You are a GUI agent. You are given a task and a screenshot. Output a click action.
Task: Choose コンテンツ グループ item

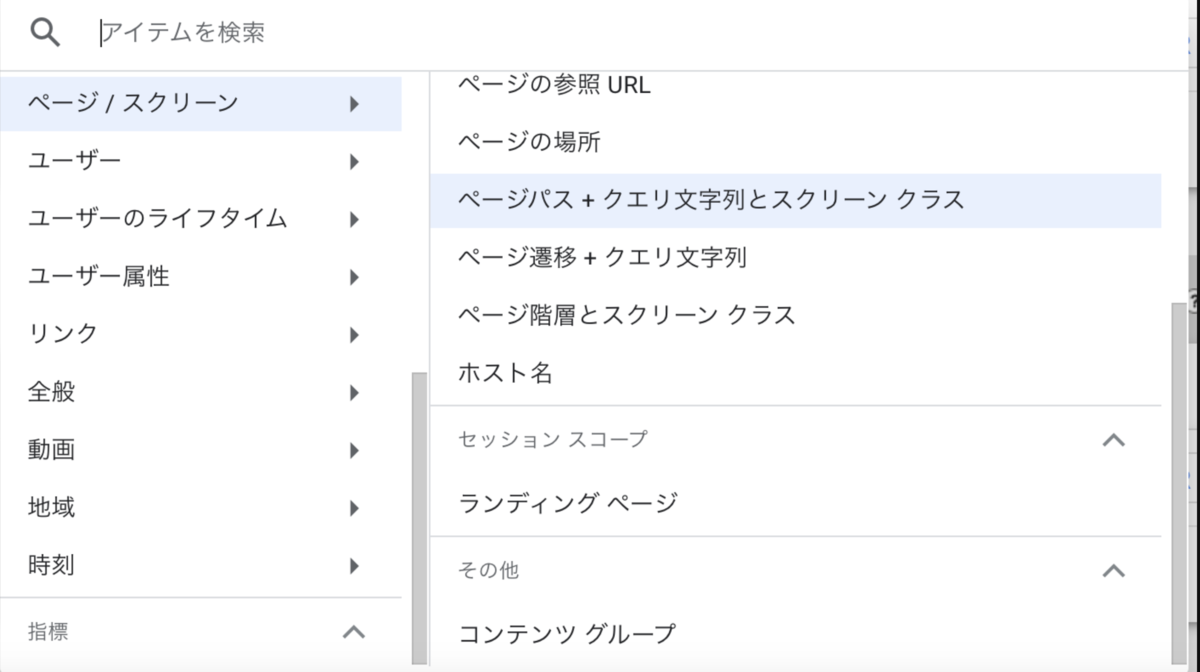tap(795, 633)
